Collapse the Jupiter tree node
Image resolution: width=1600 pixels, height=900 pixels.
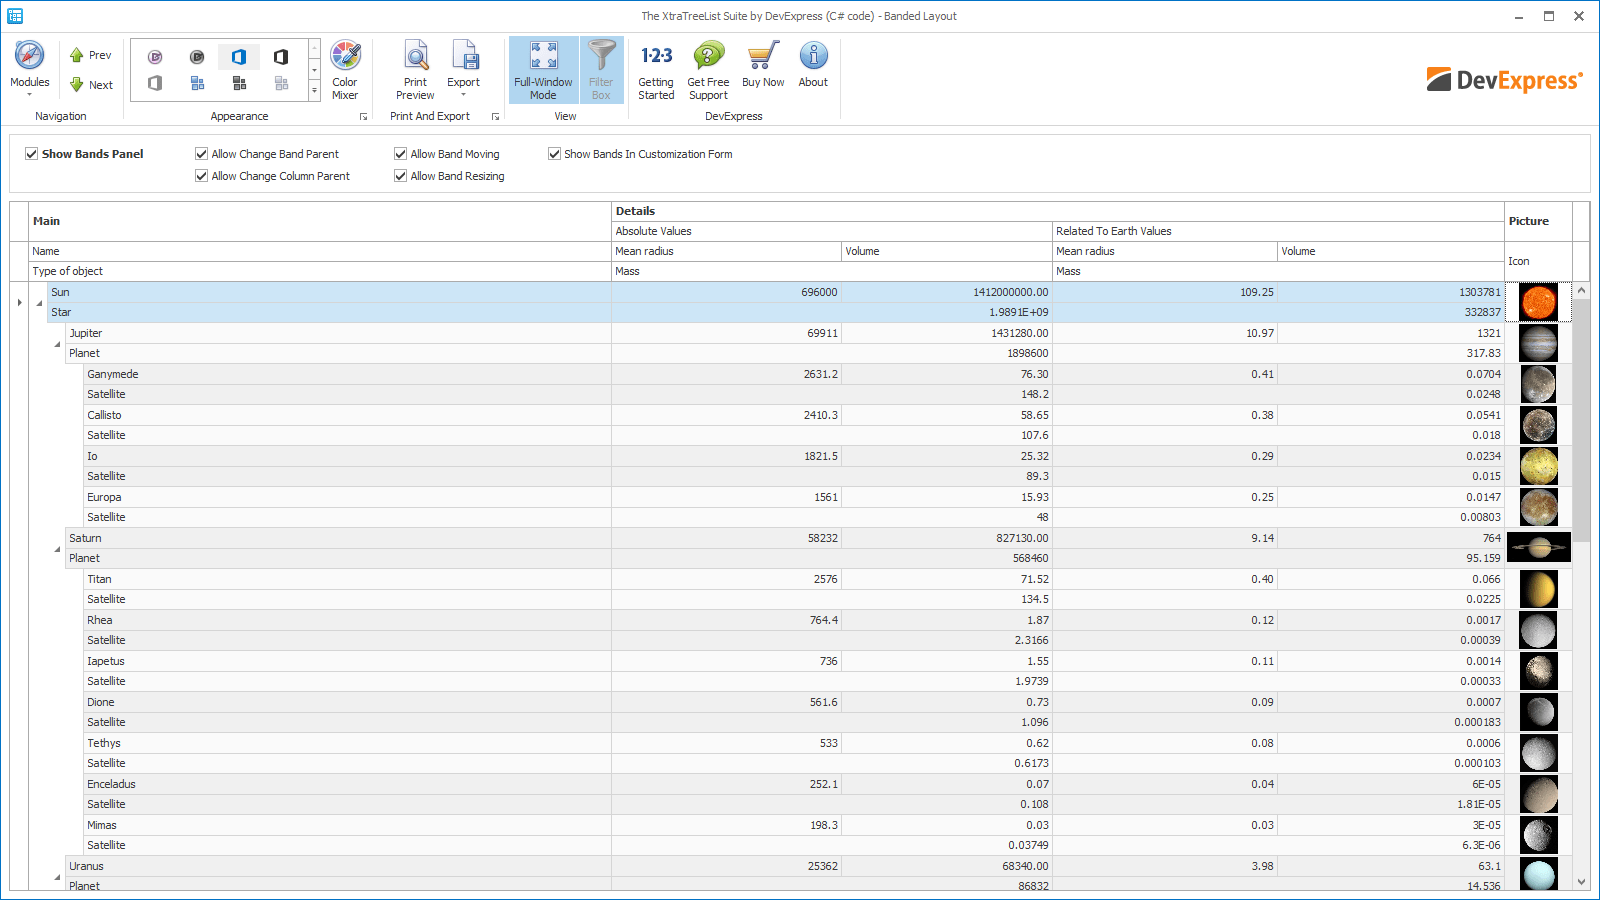57,344
